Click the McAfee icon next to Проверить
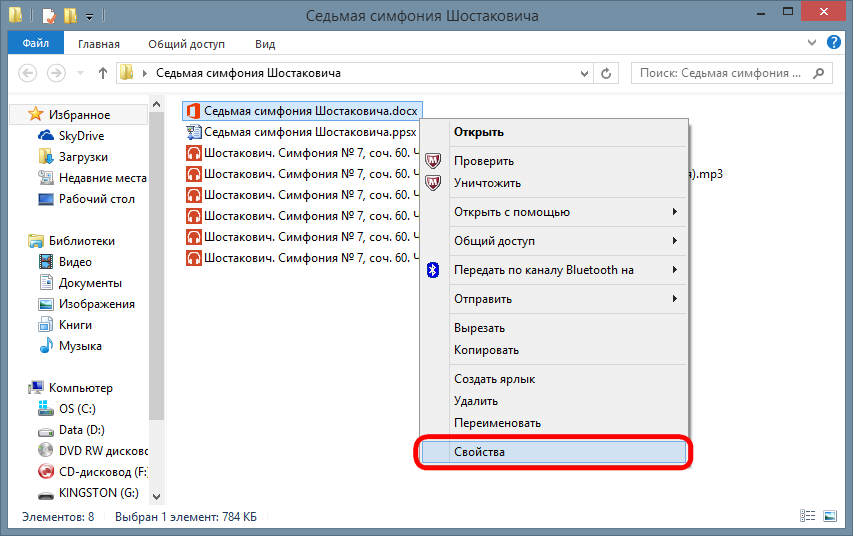Screen dimensions: 853x536 tap(433, 161)
